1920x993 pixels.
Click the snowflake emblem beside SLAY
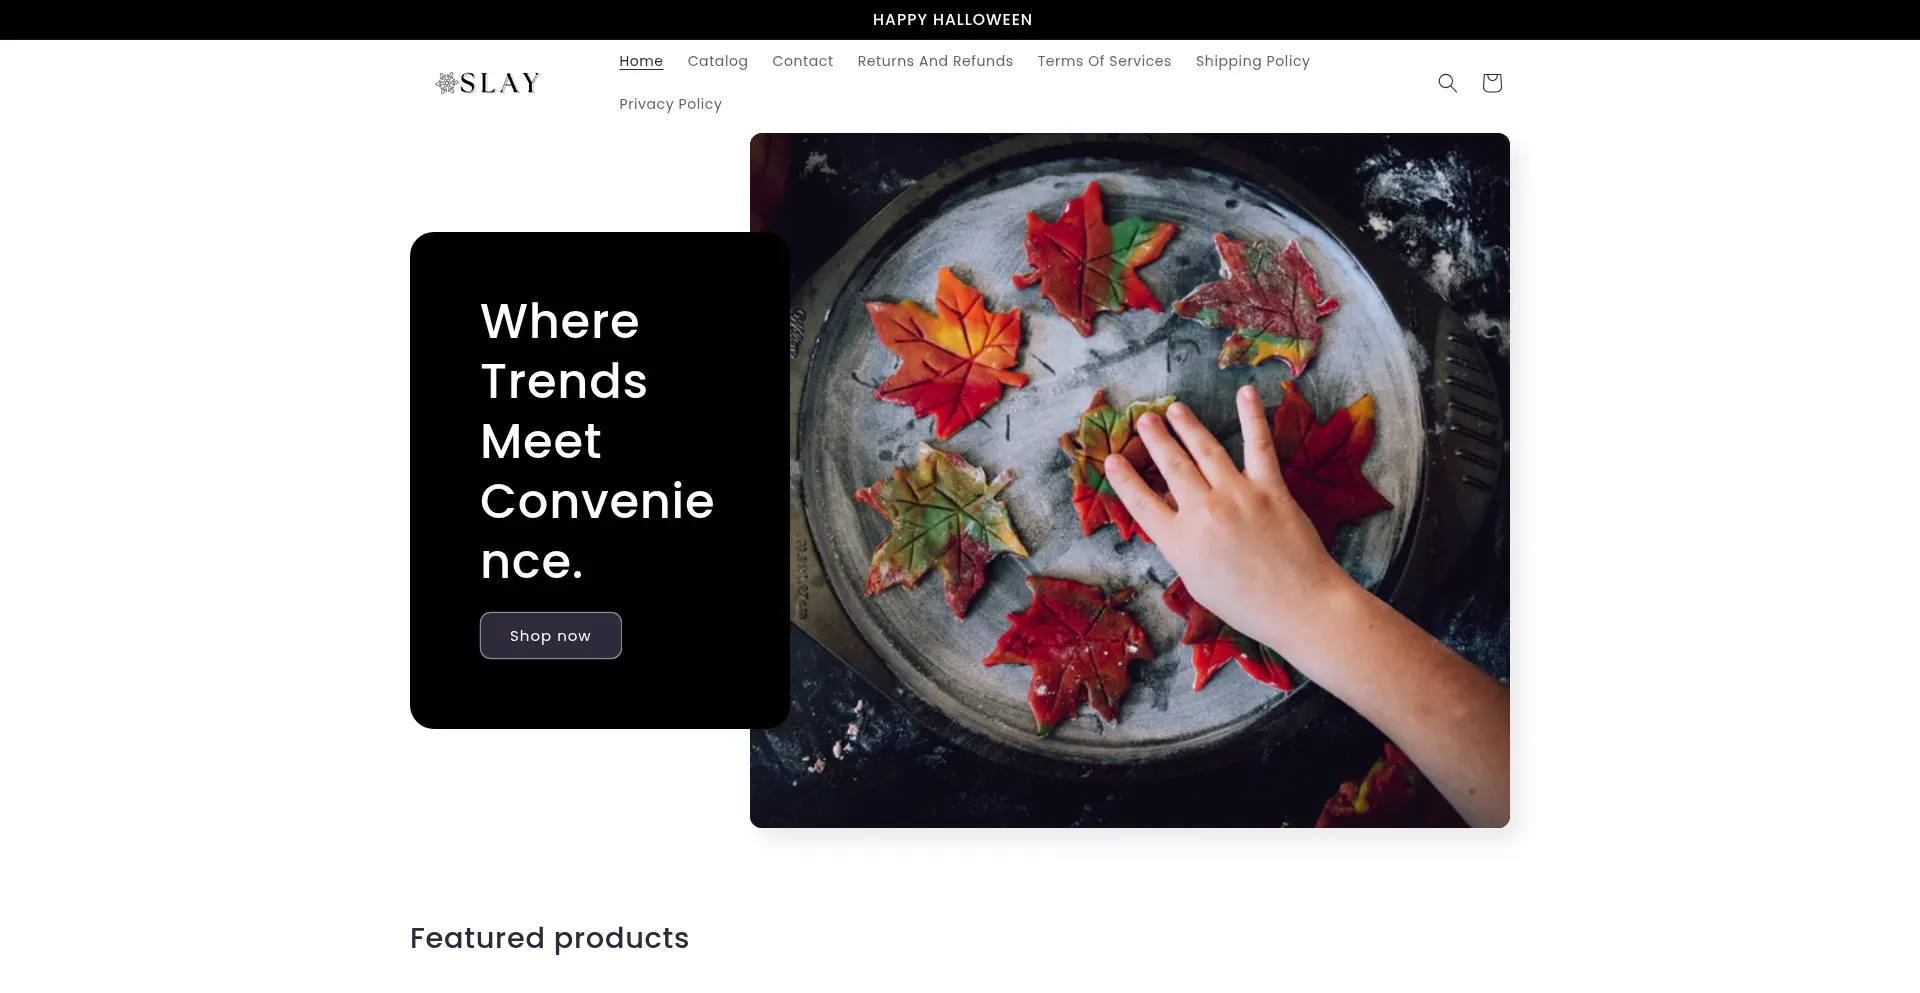click(x=446, y=83)
